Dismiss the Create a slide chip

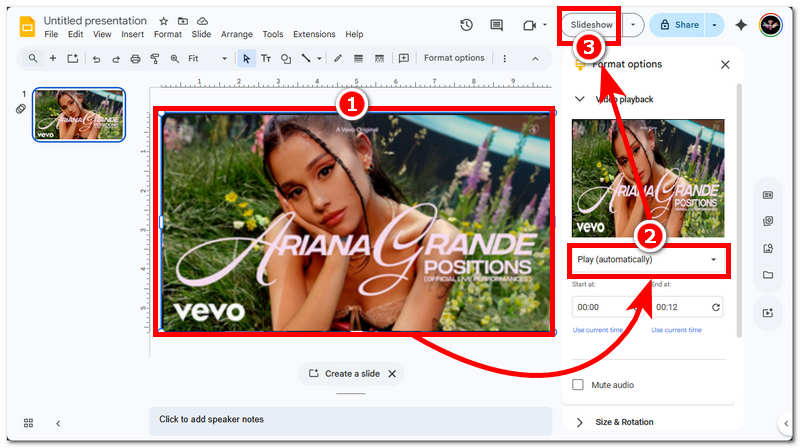pyautogui.click(x=392, y=374)
